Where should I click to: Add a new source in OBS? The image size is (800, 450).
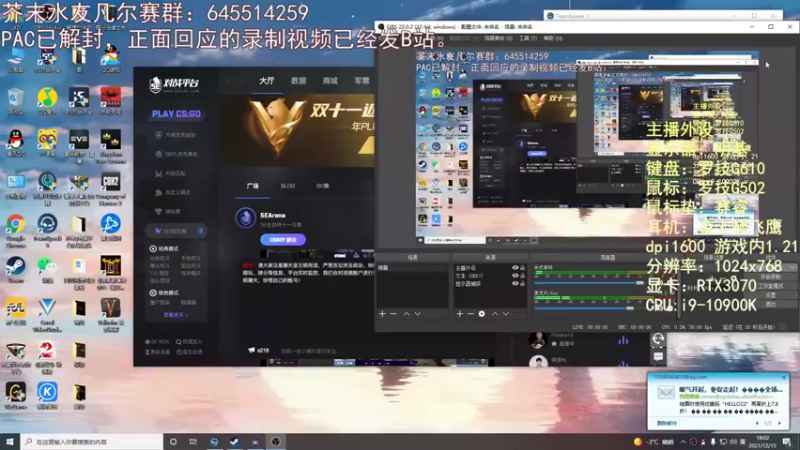pyautogui.click(x=459, y=314)
